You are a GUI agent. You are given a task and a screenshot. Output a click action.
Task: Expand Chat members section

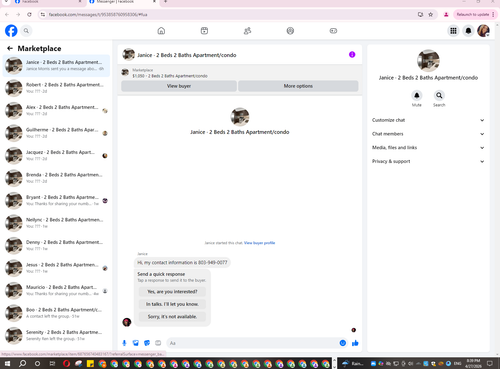(428, 134)
